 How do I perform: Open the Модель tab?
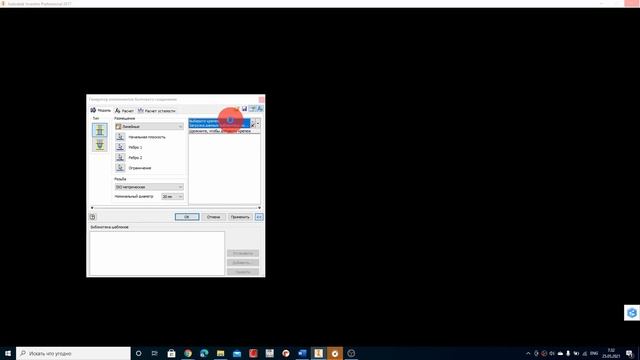pos(100,110)
